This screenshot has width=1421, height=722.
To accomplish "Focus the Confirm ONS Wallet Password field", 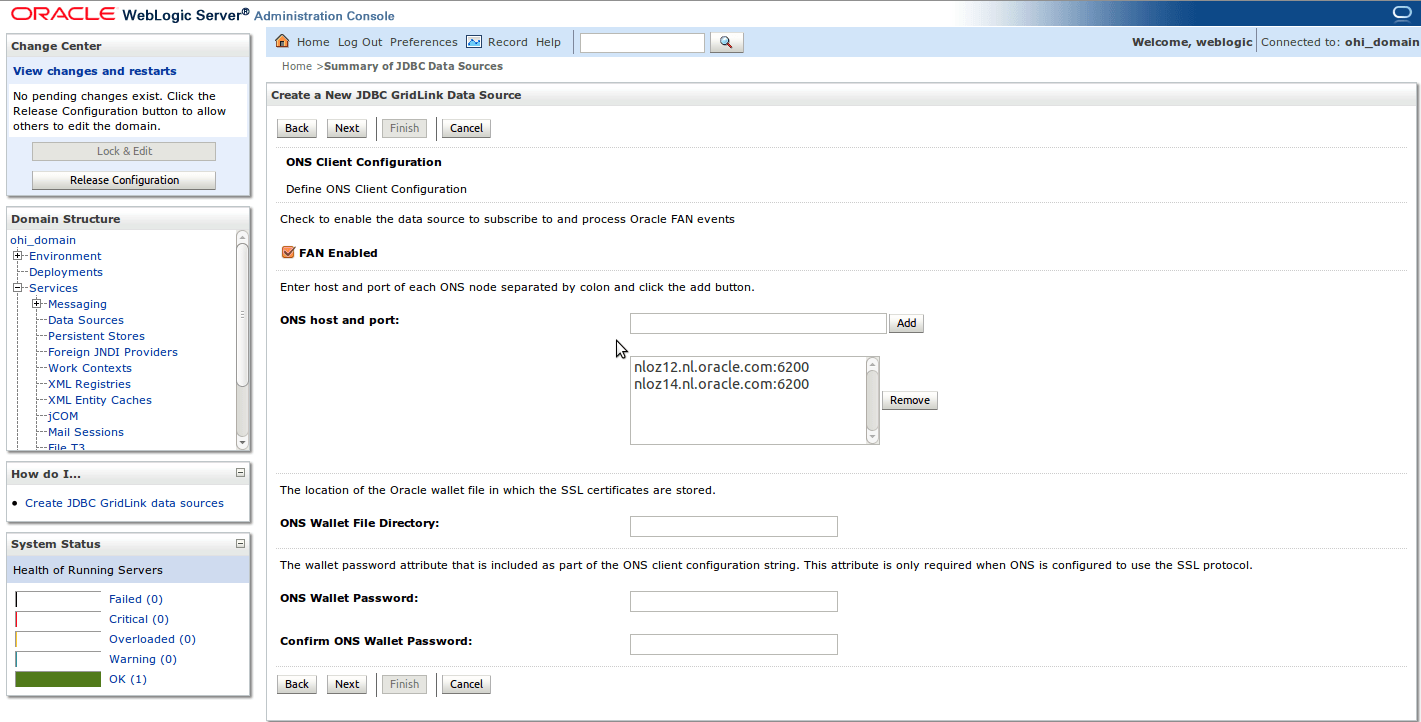I will [x=734, y=644].
